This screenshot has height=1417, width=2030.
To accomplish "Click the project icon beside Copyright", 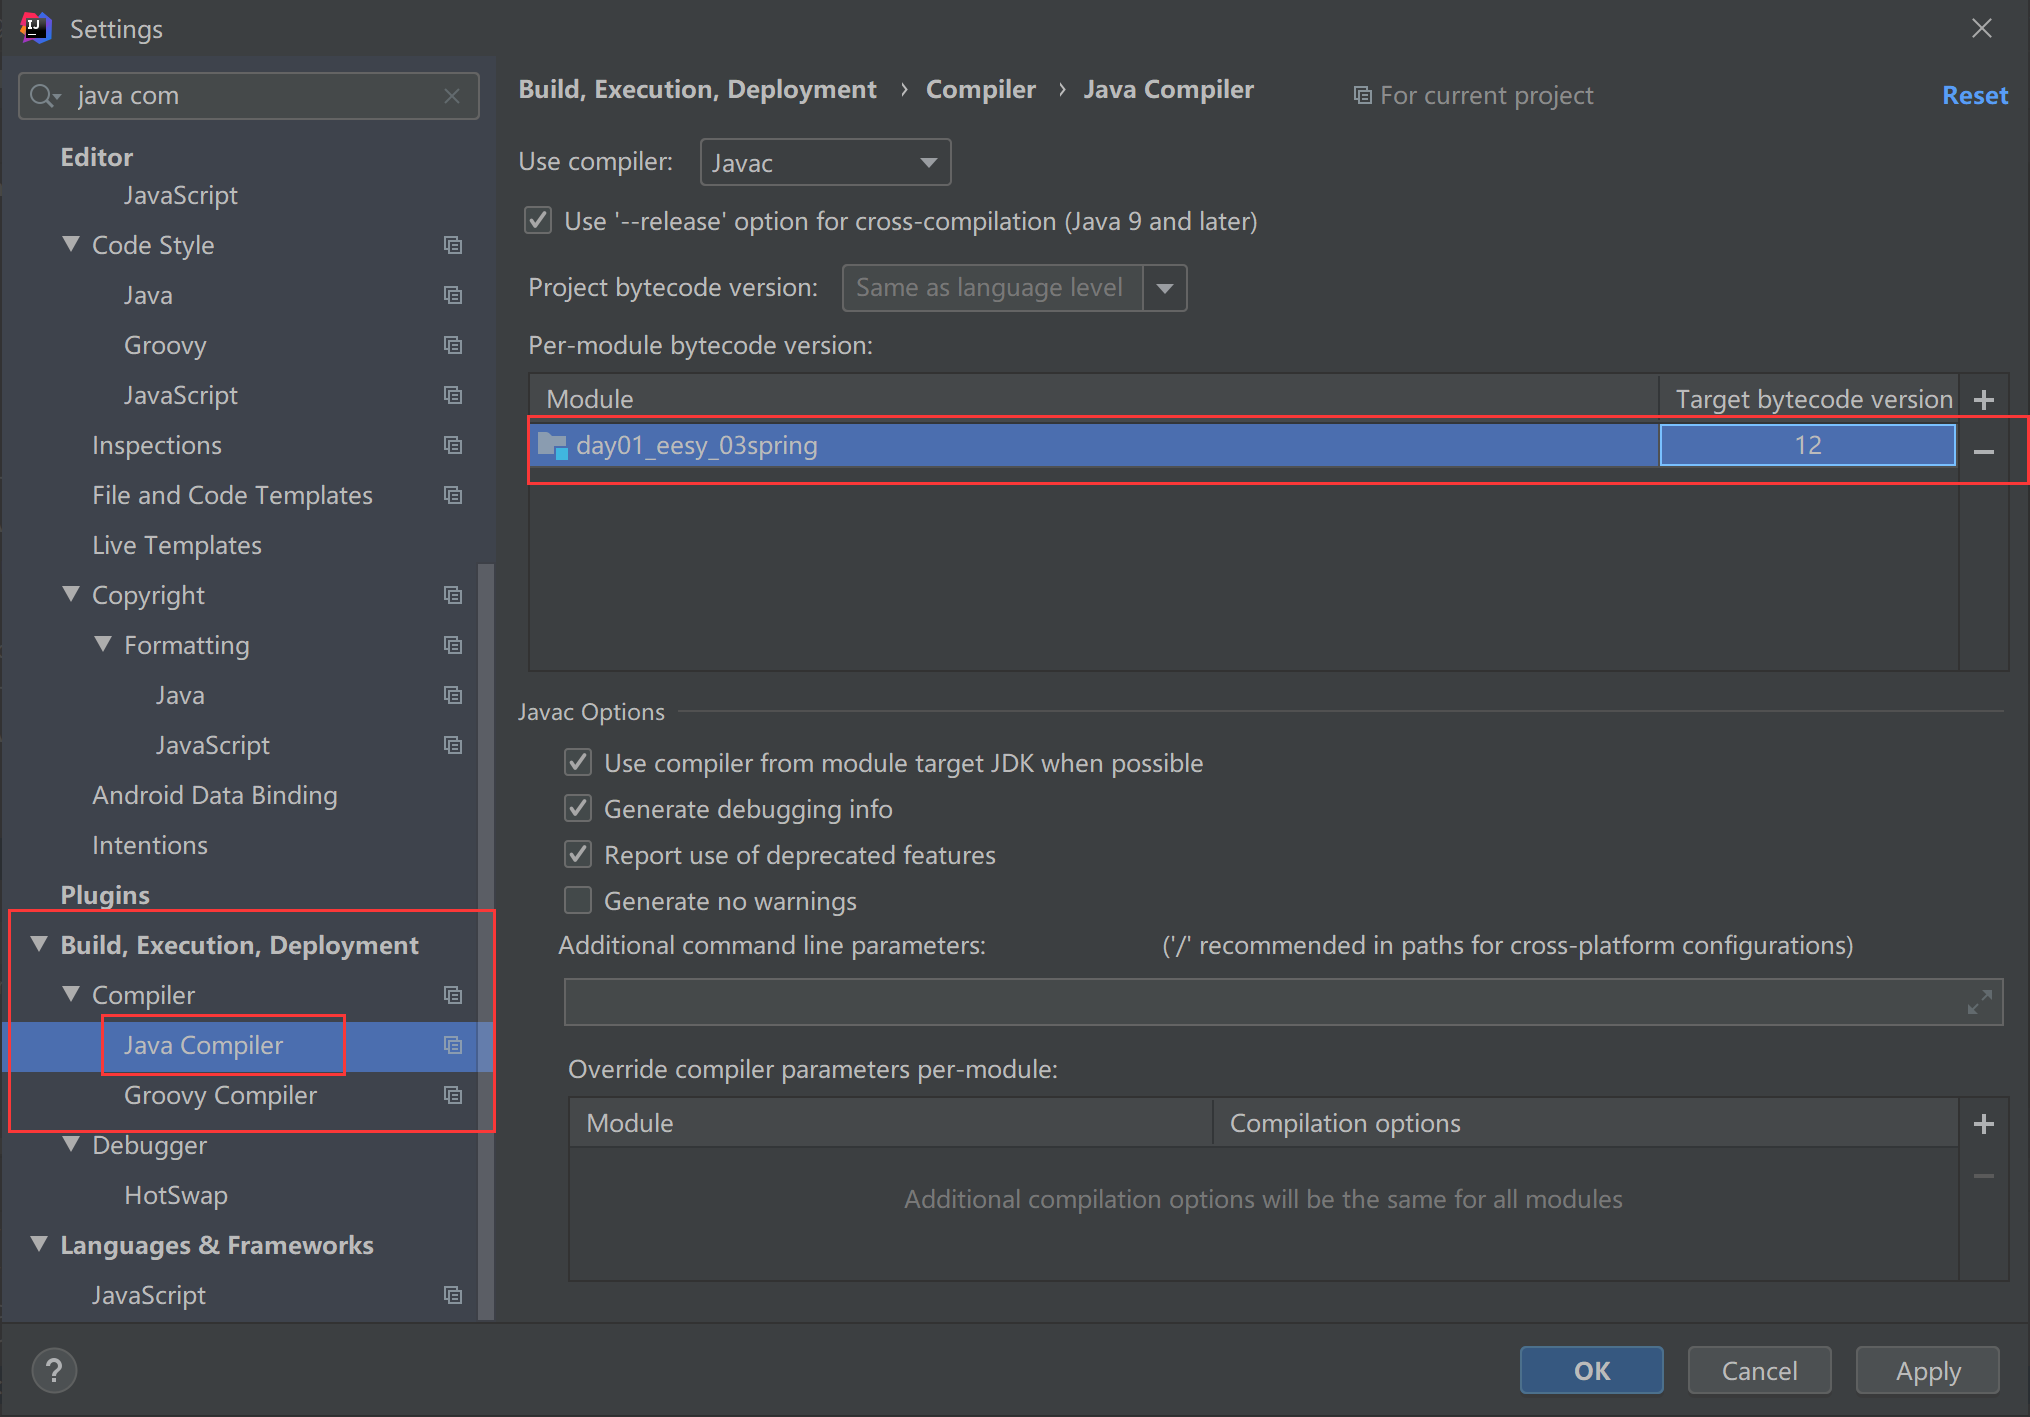I will click(x=453, y=595).
